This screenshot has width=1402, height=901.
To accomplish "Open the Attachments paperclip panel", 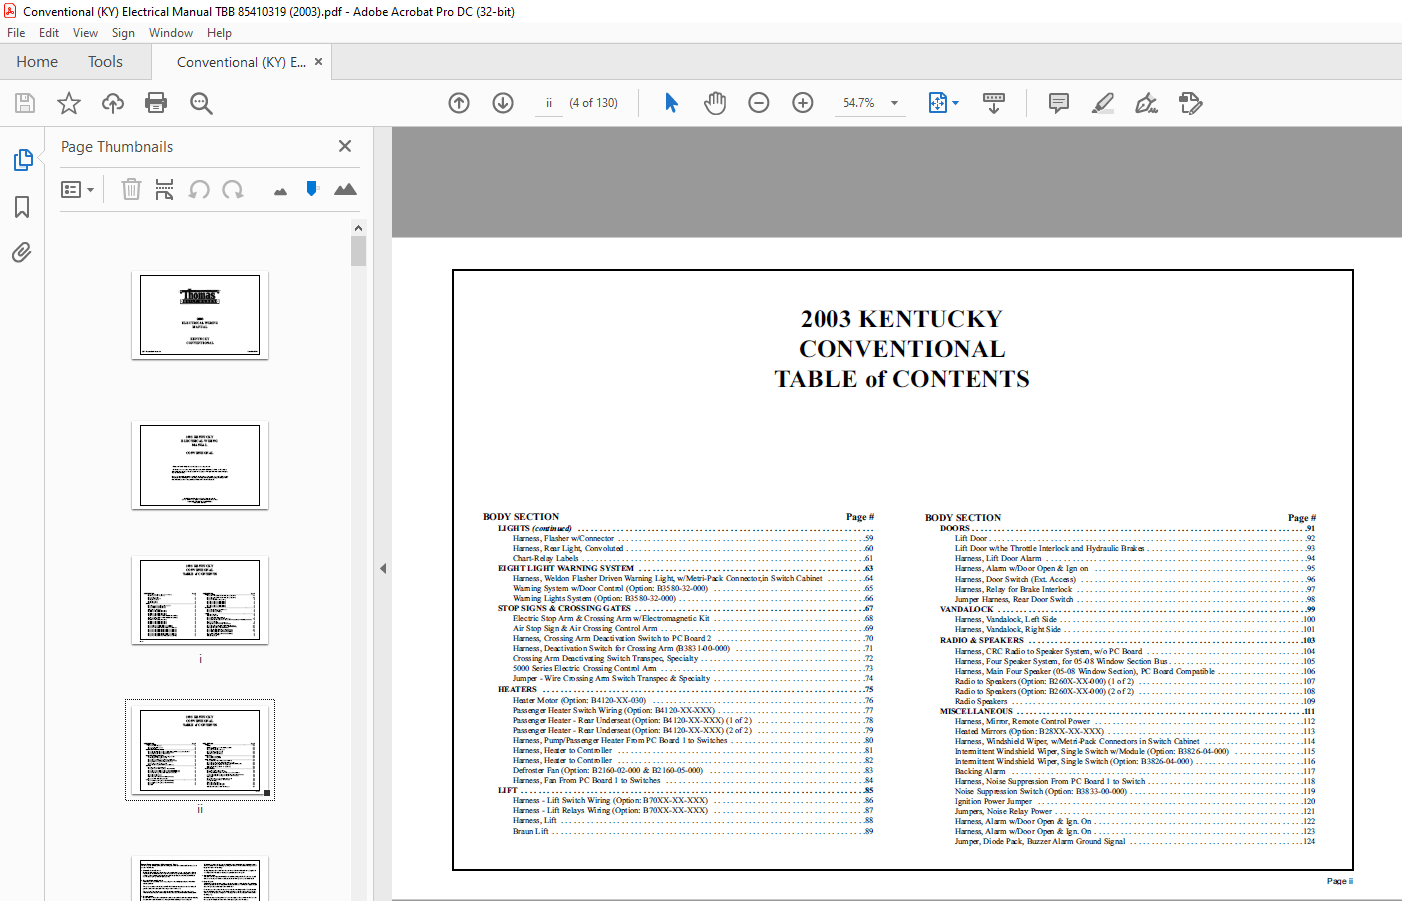I will coord(22,252).
